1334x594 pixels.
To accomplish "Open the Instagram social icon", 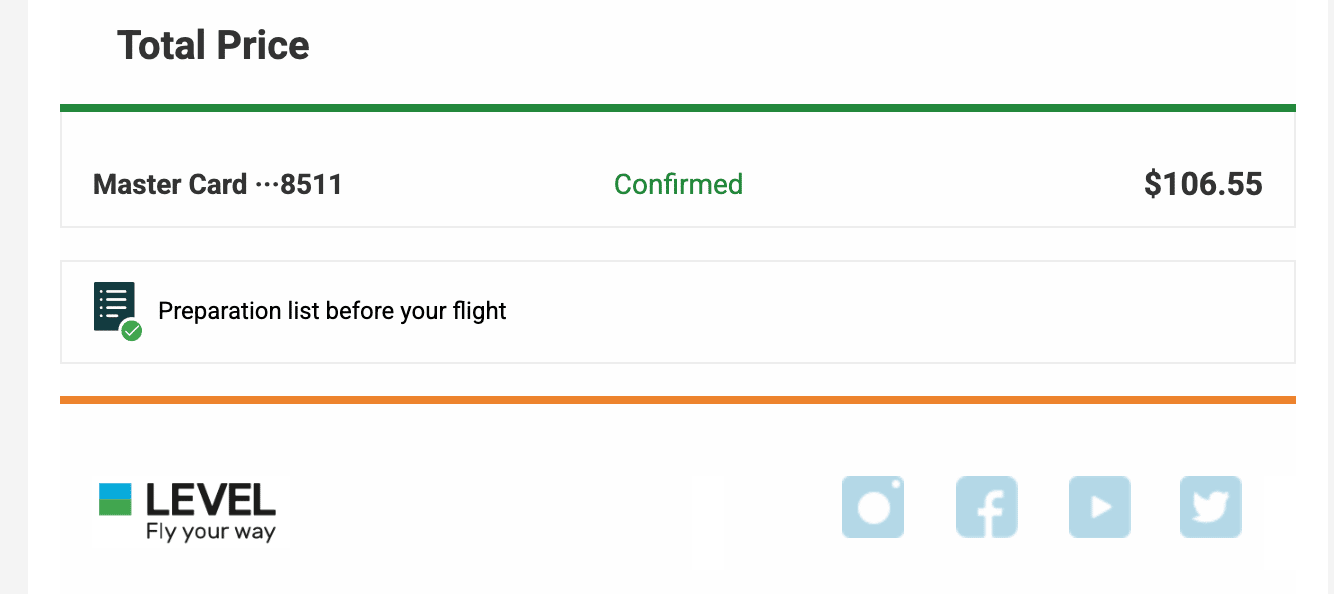I will (873, 507).
